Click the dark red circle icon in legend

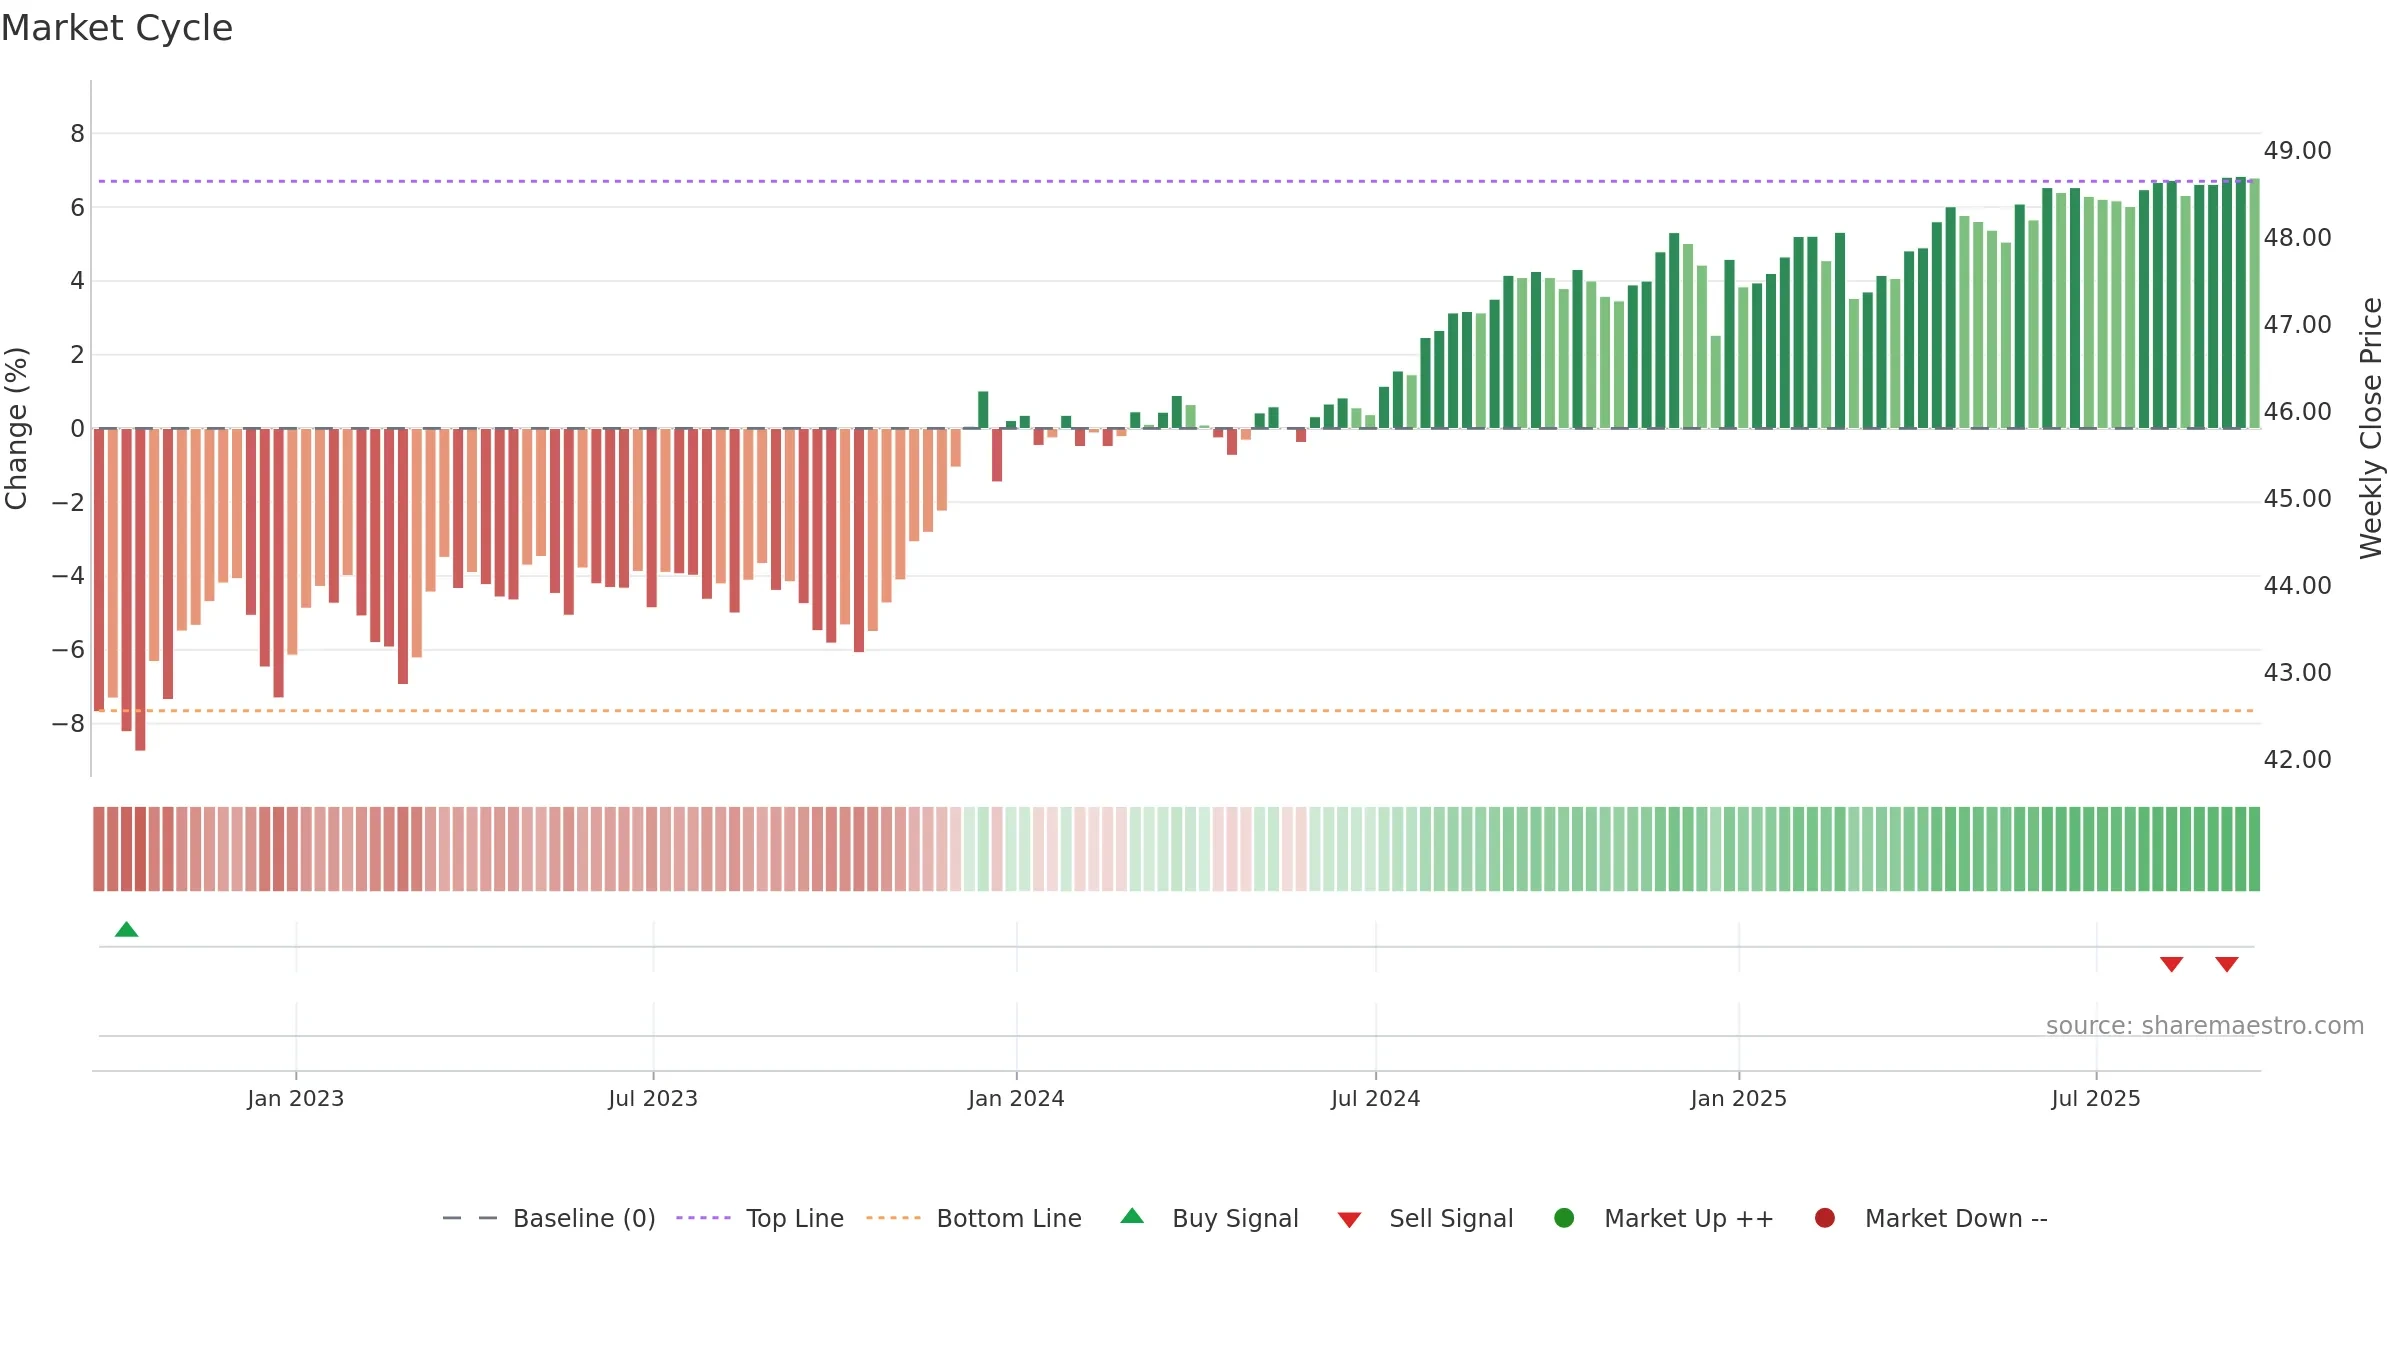[x=1825, y=1218]
